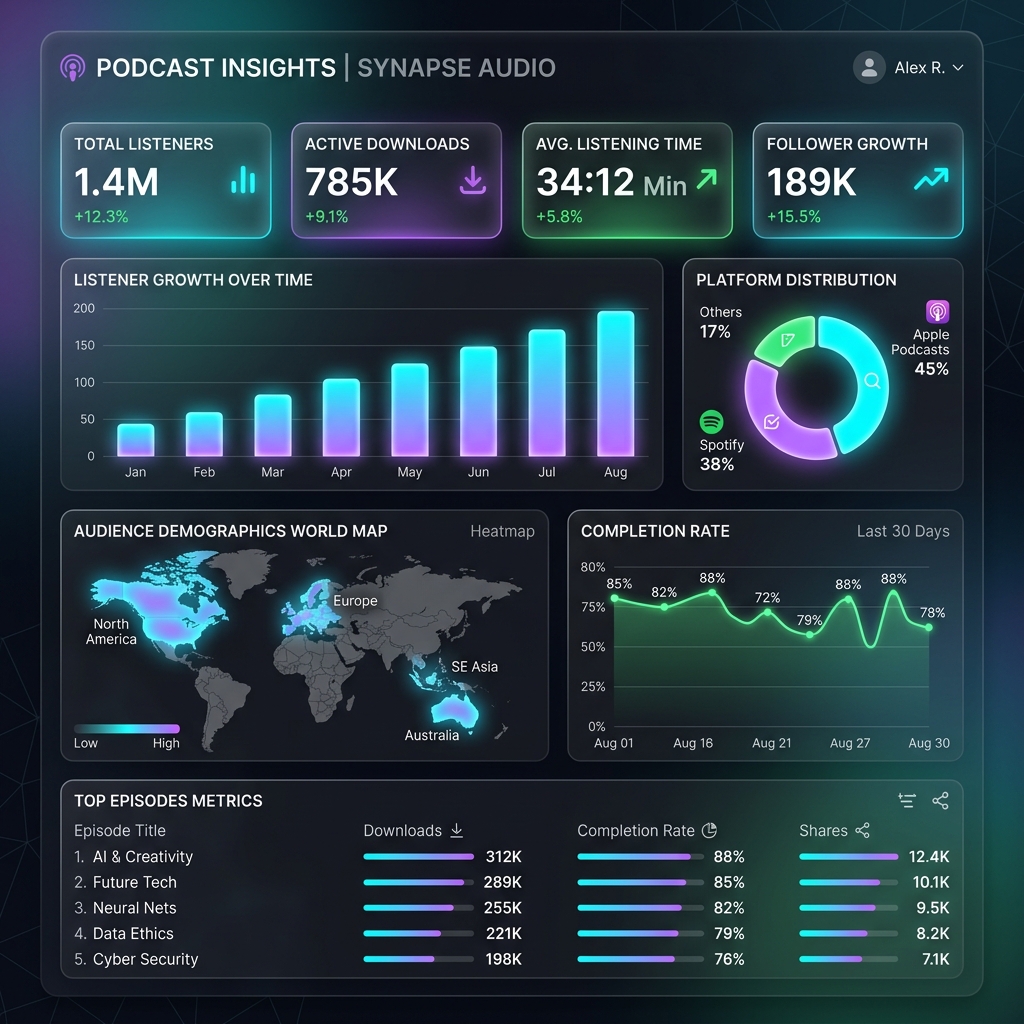Open the Follower Growth card
This screenshot has width=1024, height=1024.
857,180
